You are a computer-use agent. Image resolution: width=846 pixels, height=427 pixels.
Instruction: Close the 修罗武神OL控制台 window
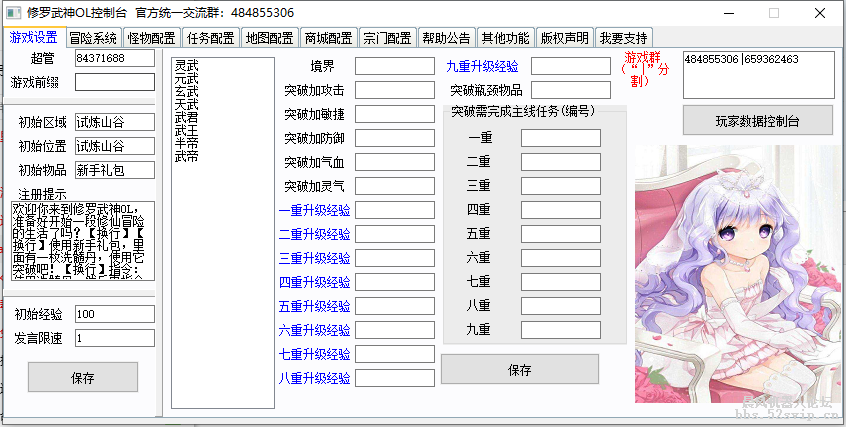click(x=820, y=13)
